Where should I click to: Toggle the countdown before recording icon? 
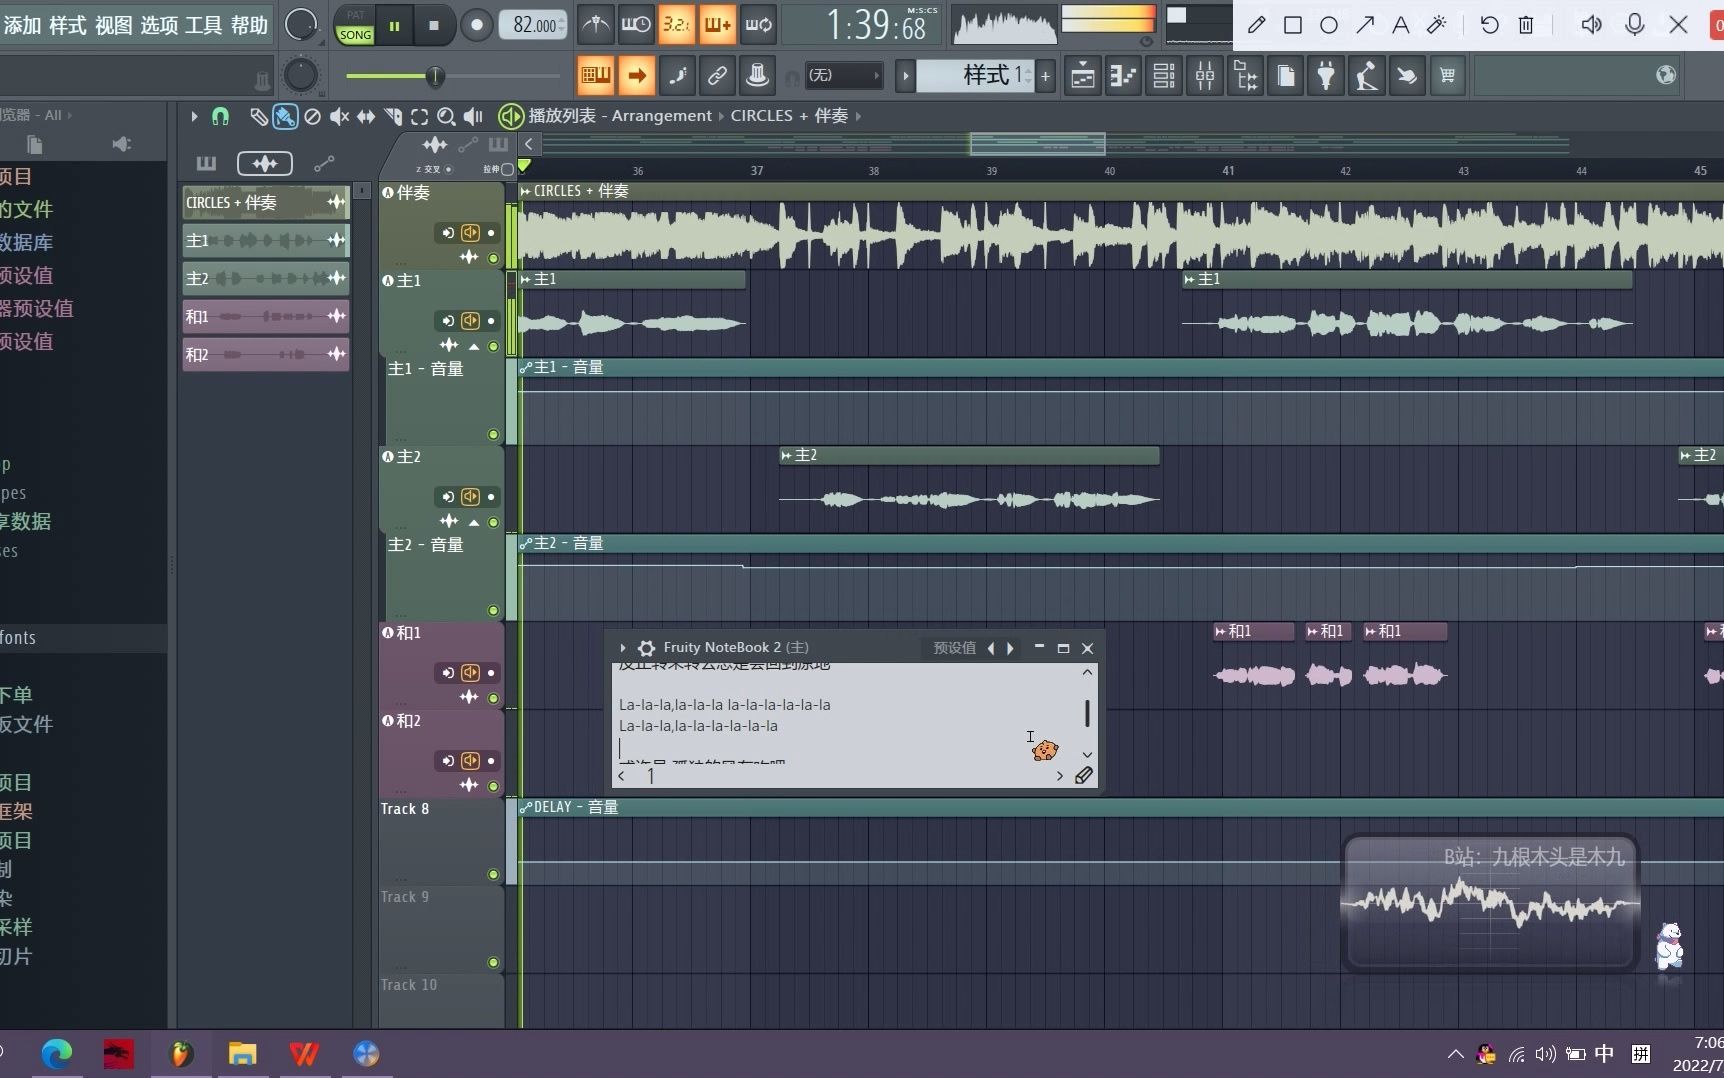tap(677, 25)
